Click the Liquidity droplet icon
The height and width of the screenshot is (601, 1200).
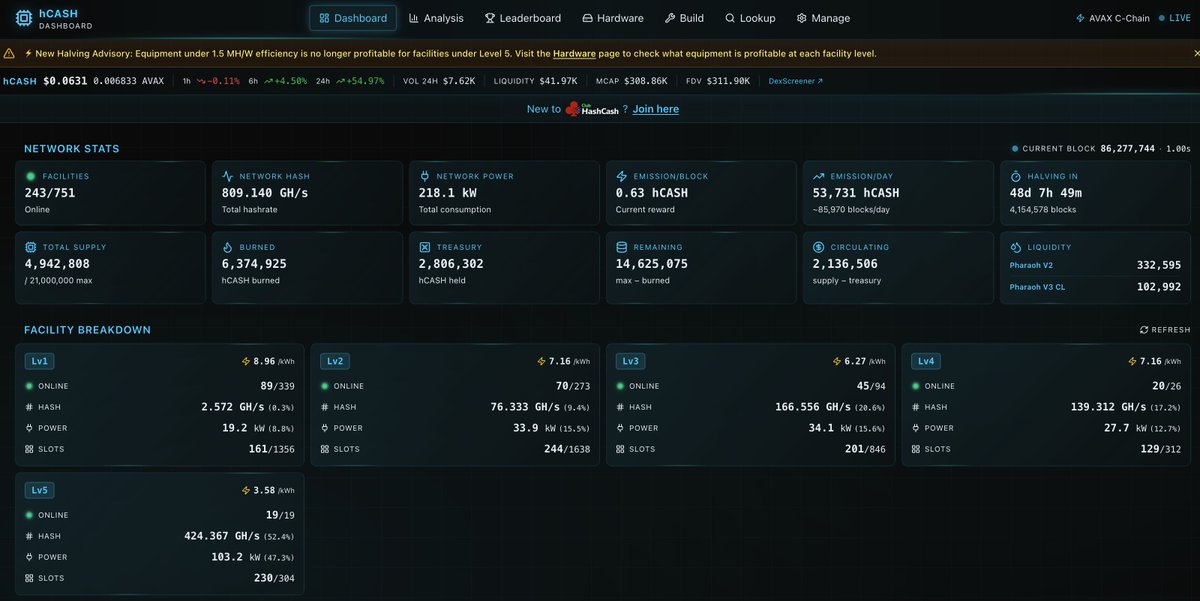[1016, 247]
